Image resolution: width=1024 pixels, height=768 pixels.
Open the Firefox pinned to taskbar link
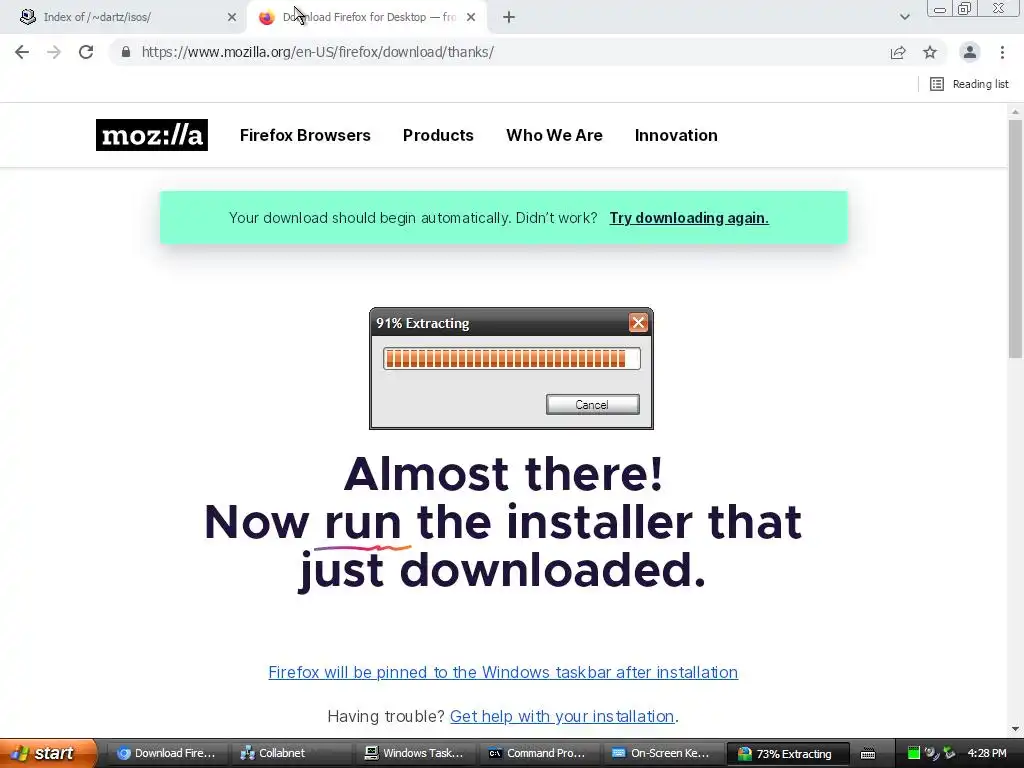tap(503, 672)
